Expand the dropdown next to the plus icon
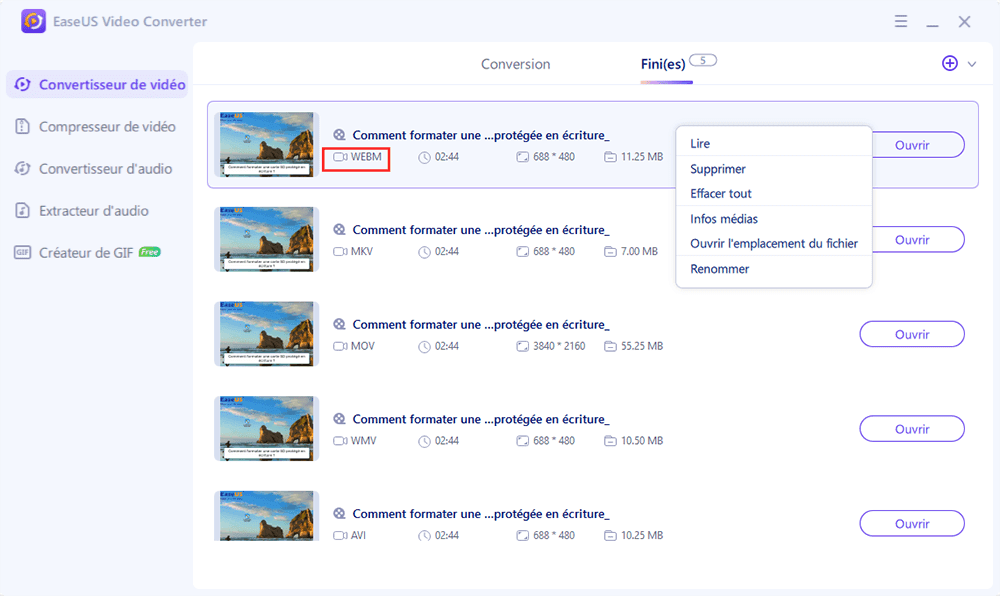This screenshot has width=1000, height=596. click(970, 63)
